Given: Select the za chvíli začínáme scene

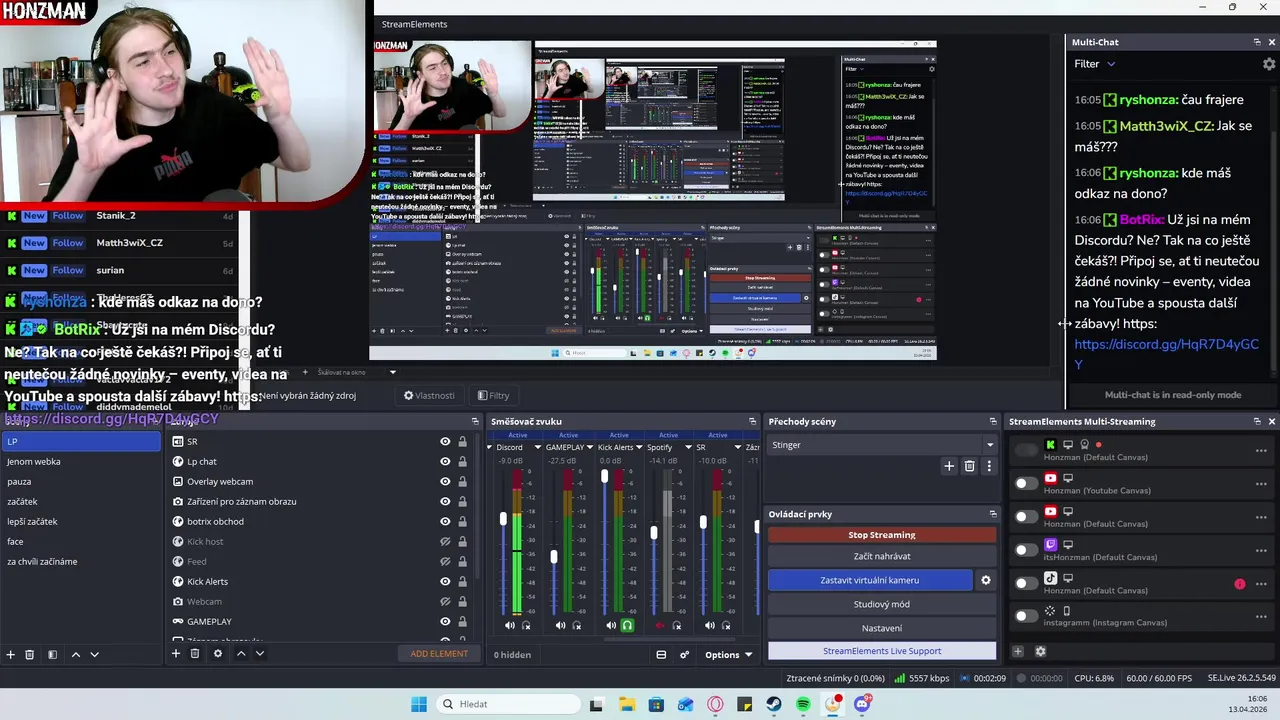Looking at the screenshot, I should click(80, 561).
